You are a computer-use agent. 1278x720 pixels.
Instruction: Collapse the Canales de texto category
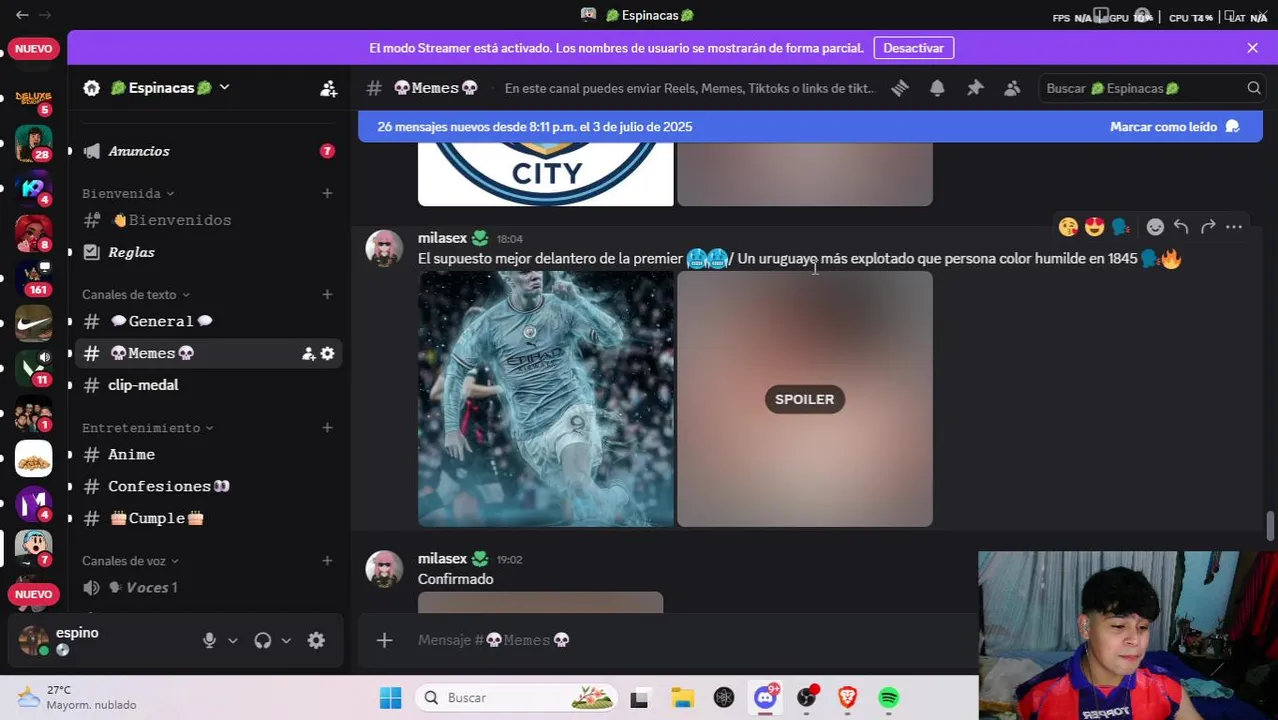coord(136,294)
